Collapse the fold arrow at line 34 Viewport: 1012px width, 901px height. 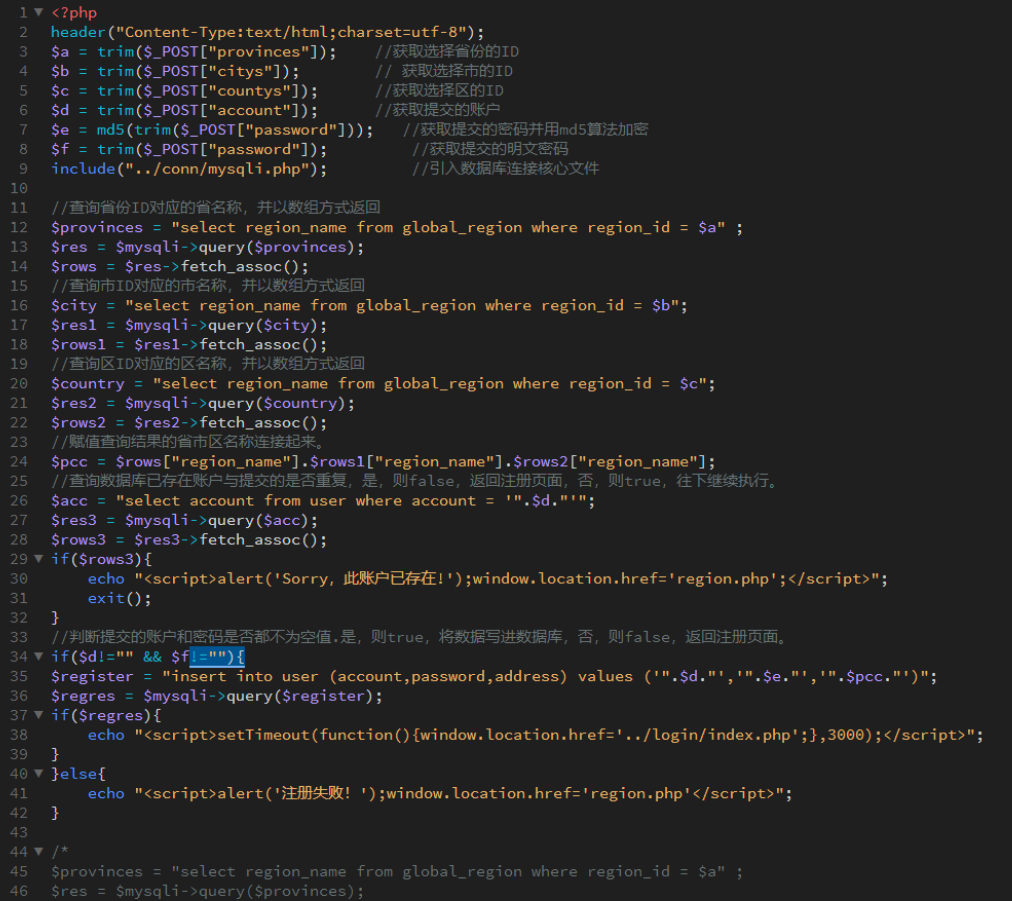pos(39,656)
